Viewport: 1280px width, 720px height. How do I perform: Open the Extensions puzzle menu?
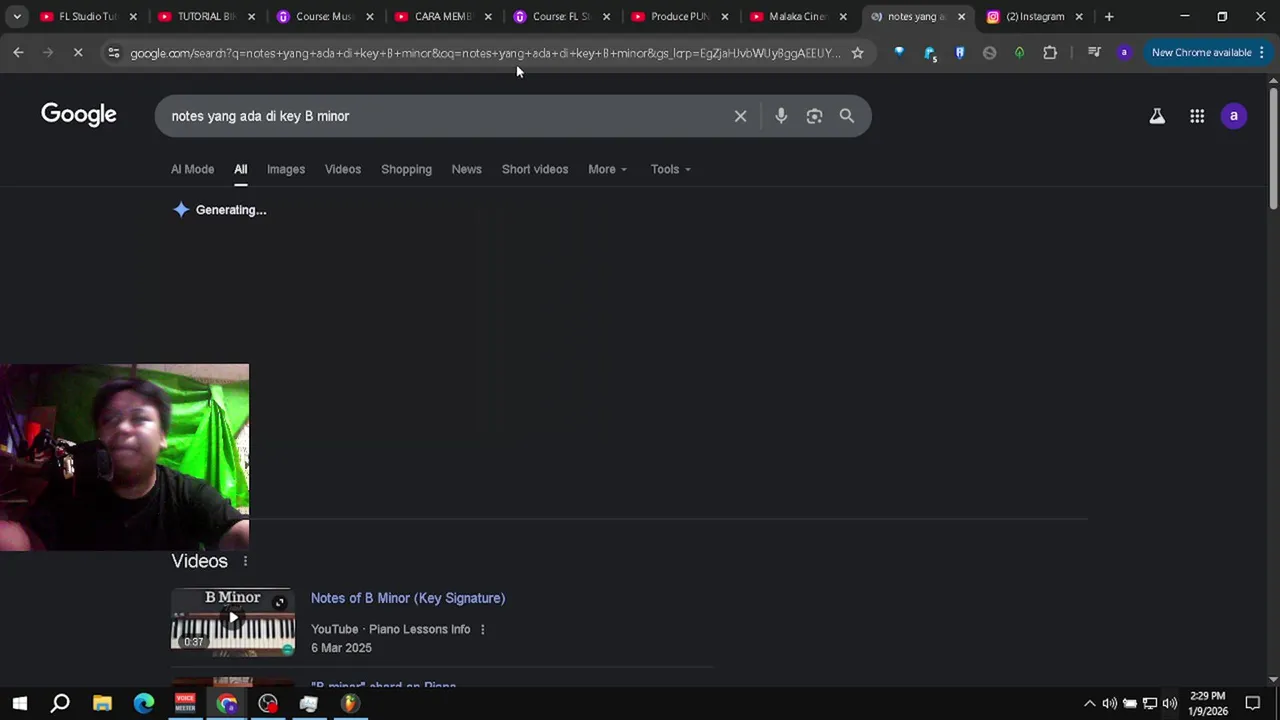point(1050,53)
